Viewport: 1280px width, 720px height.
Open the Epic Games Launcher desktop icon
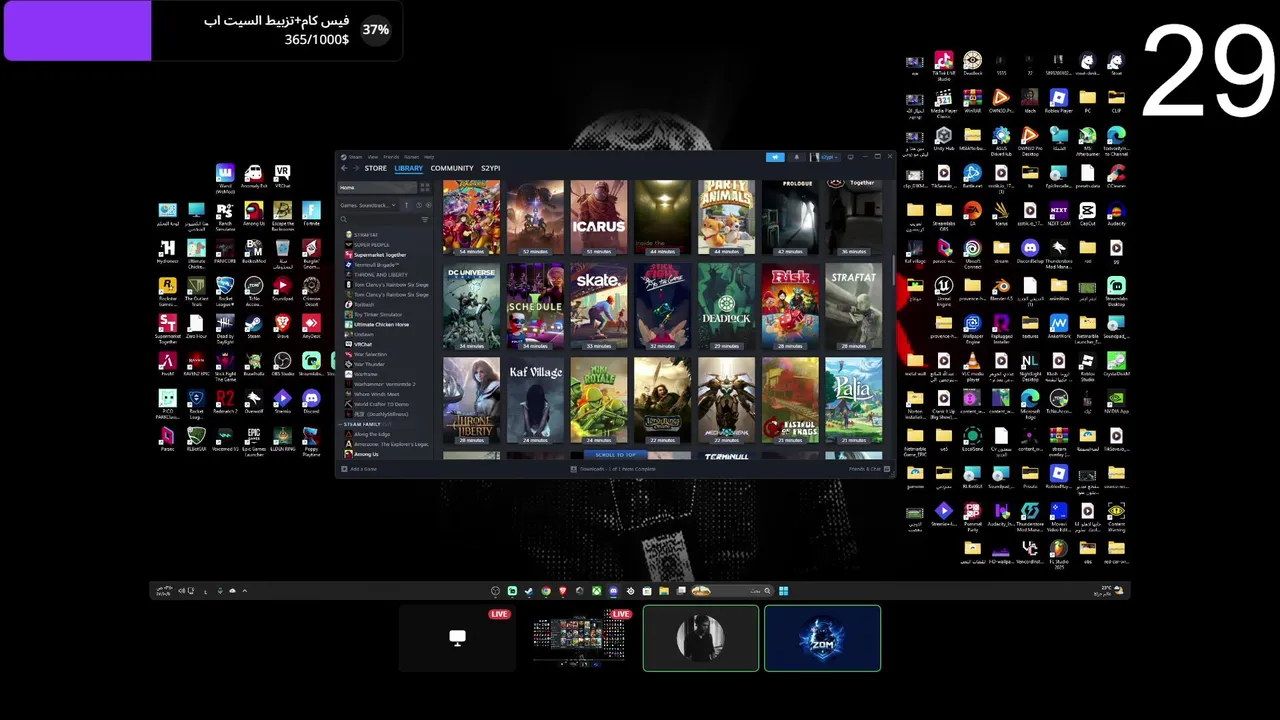[254, 440]
